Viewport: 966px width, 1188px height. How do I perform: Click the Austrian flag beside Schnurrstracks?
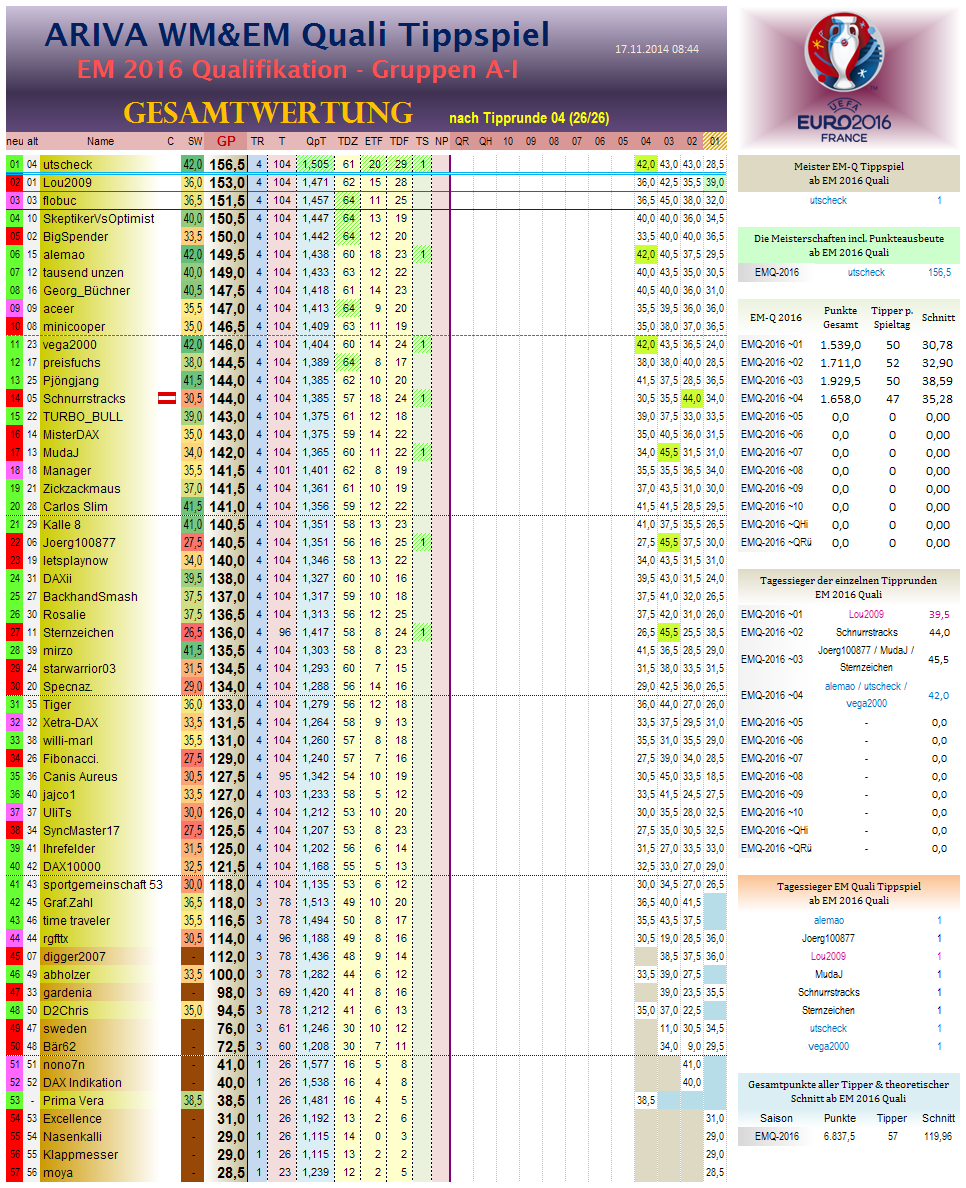coord(167,399)
